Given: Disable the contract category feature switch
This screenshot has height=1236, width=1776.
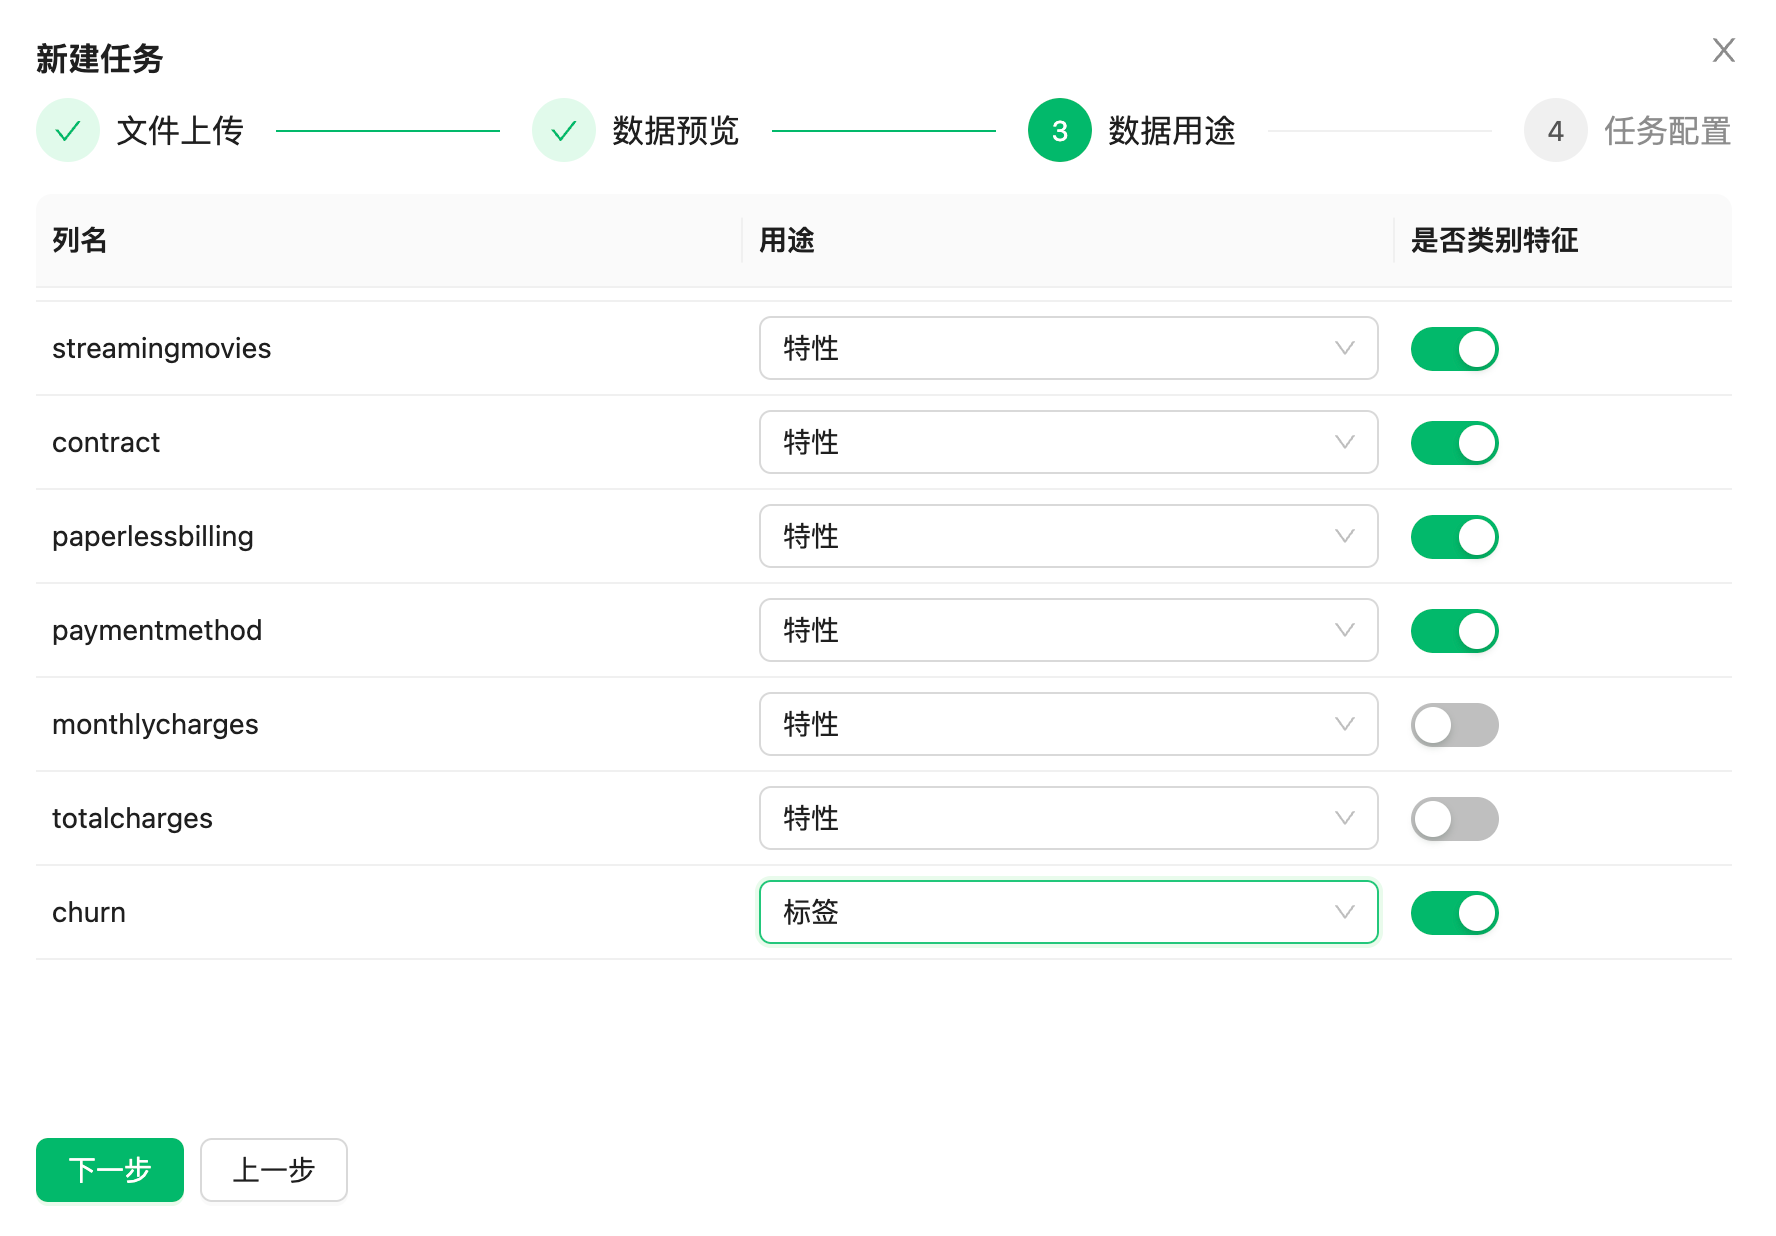Looking at the screenshot, I should [1454, 443].
